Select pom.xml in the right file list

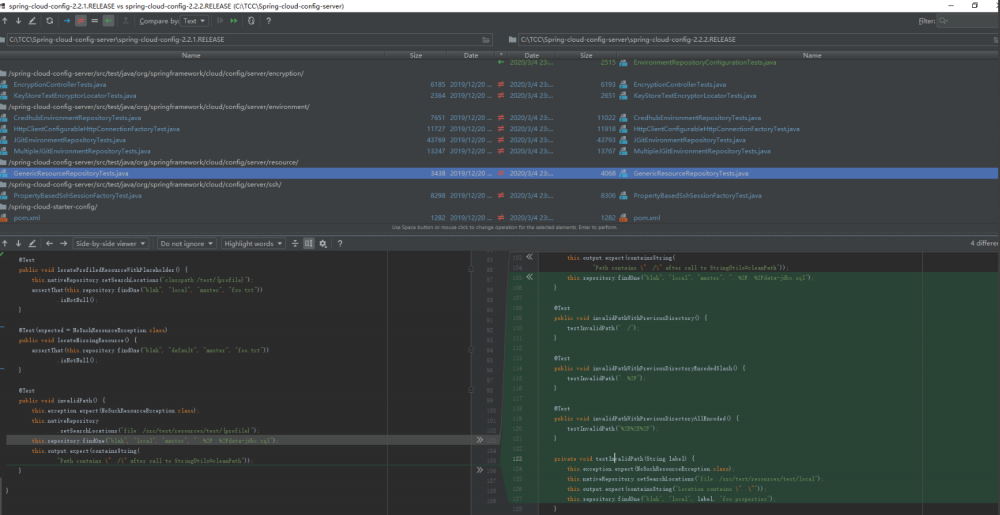(x=645, y=217)
